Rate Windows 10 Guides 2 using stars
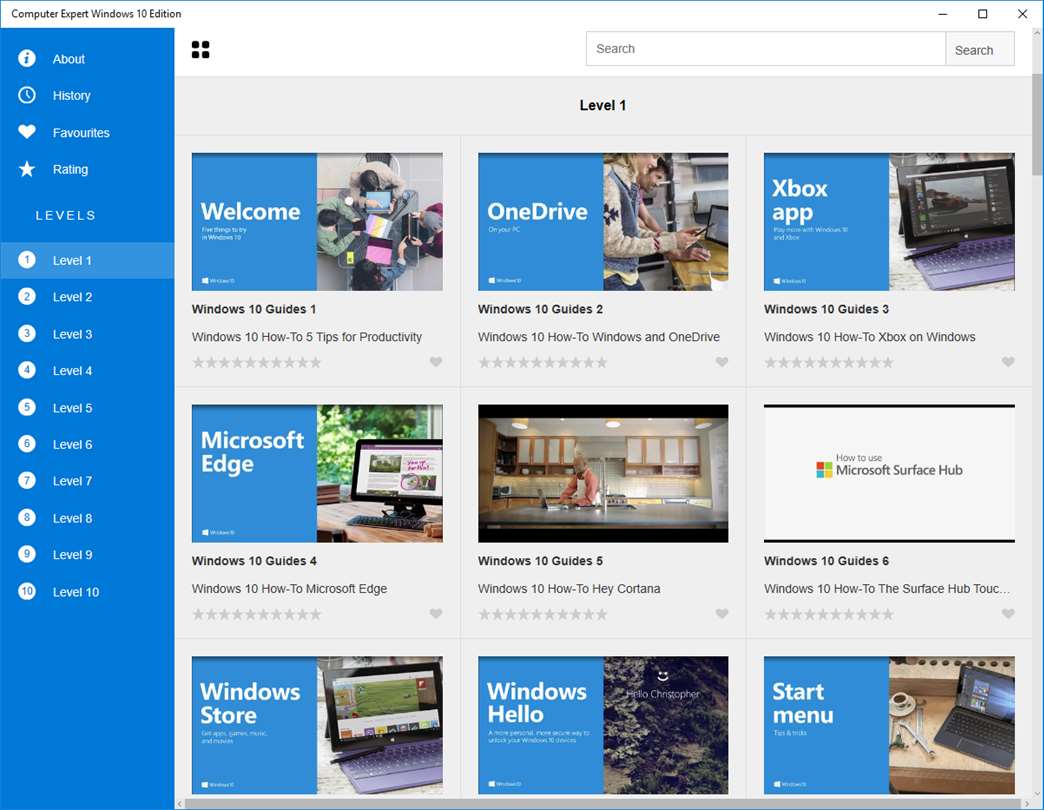Image resolution: width=1044 pixels, height=810 pixels. [x=543, y=363]
